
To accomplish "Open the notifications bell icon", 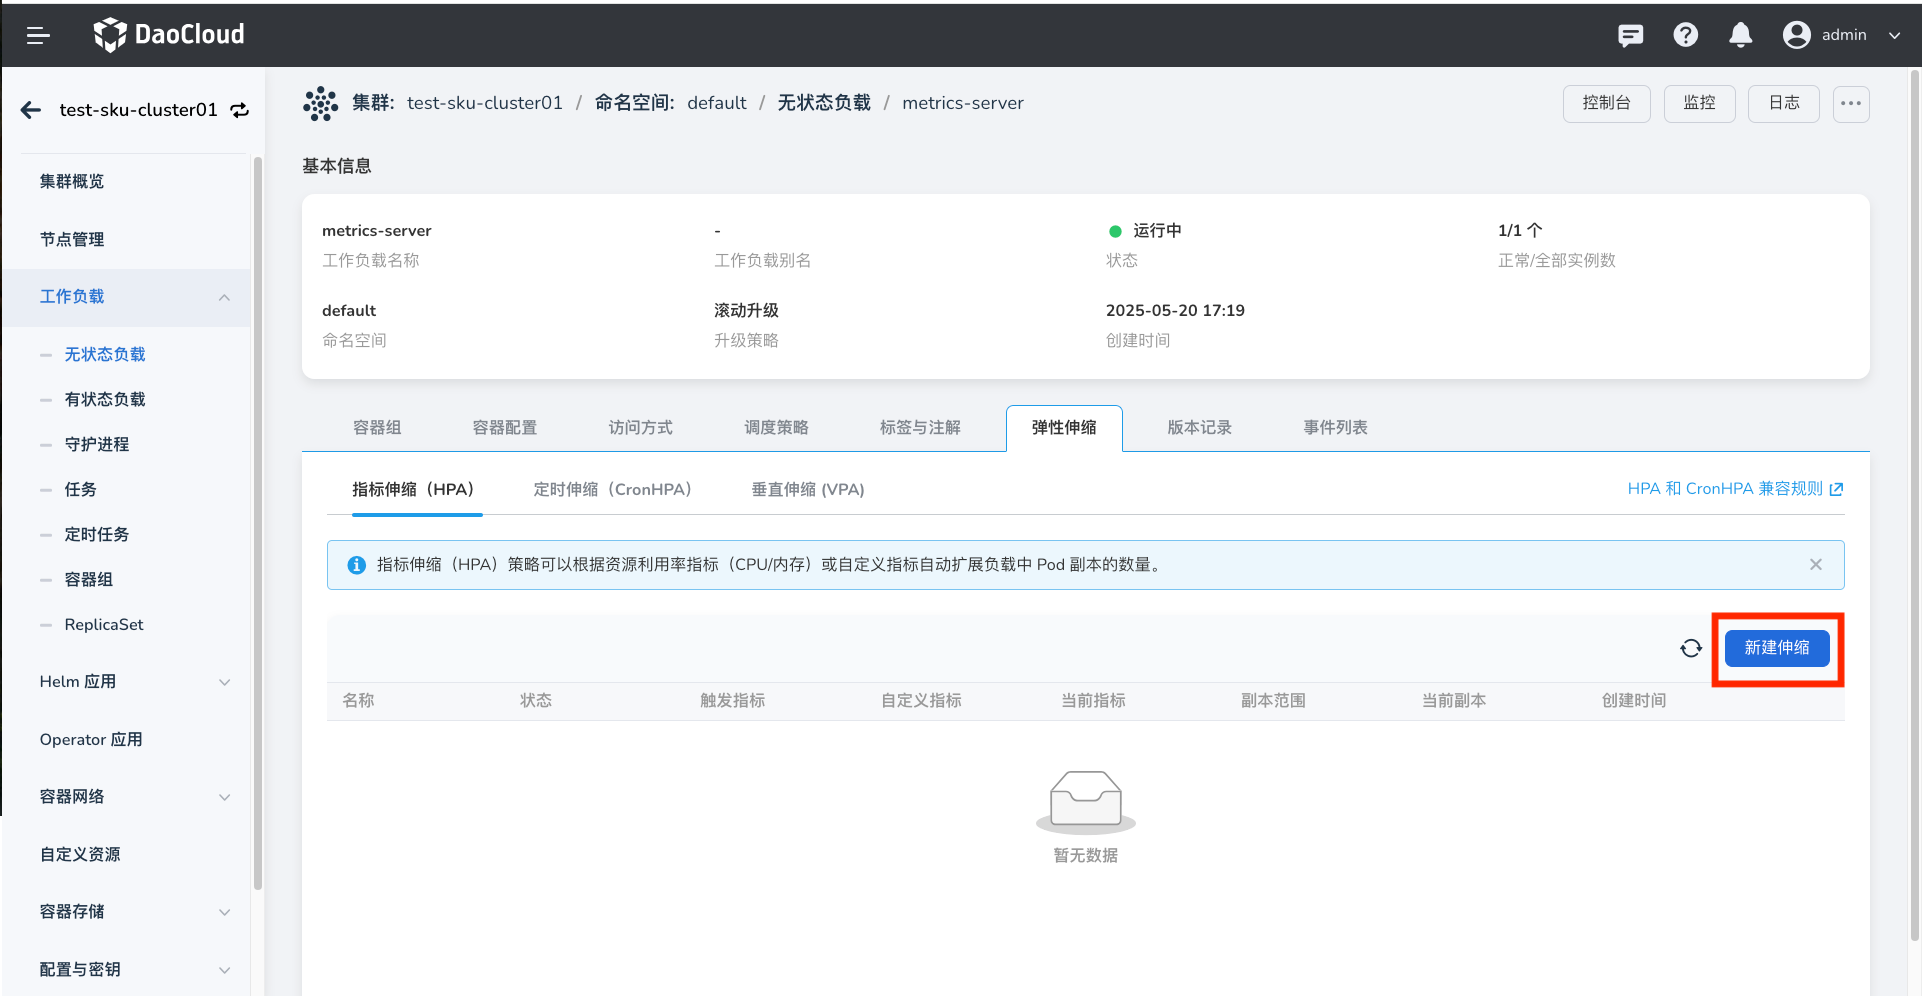I will (x=1740, y=36).
